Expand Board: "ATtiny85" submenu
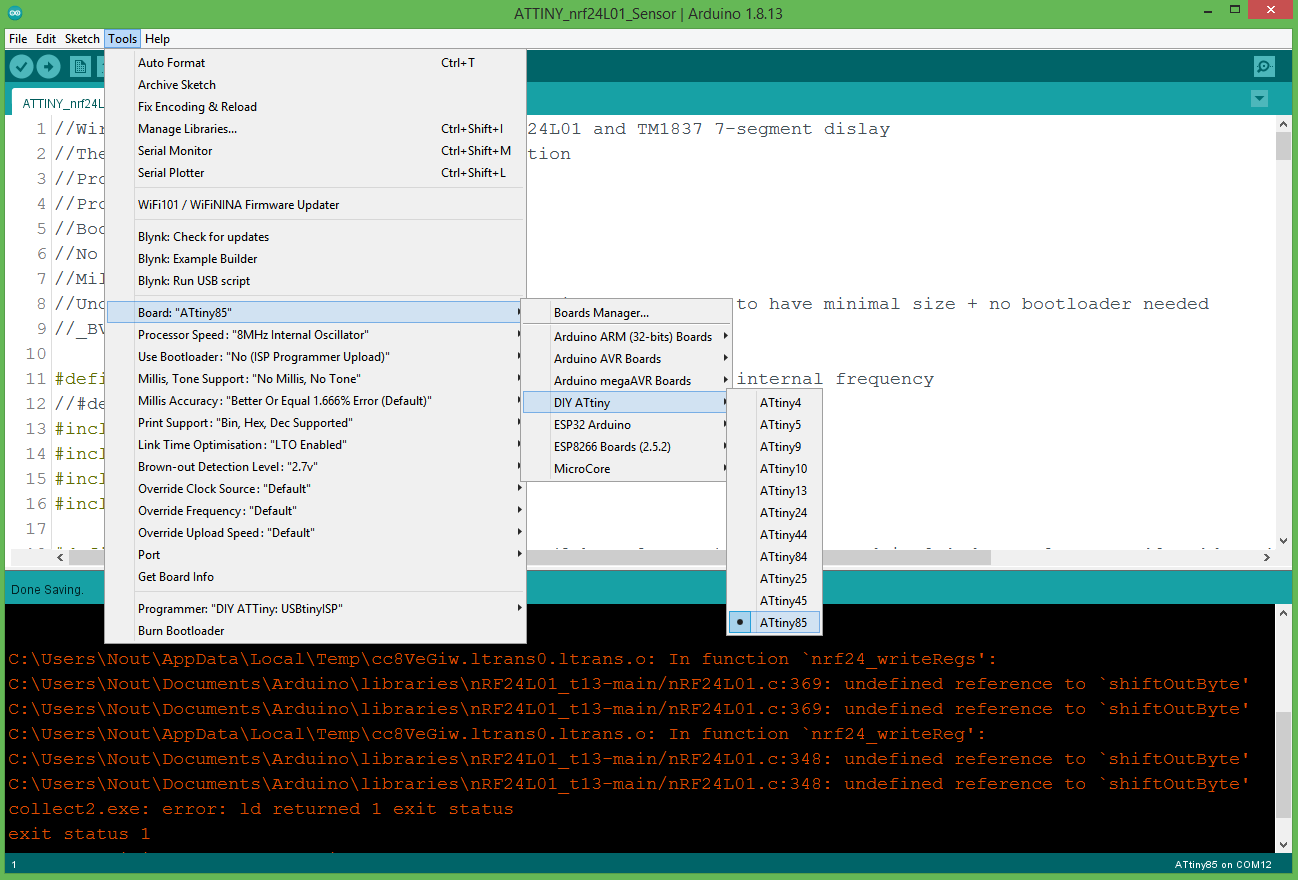The width and height of the screenshot is (1298, 880). click(x=315, y=313)
